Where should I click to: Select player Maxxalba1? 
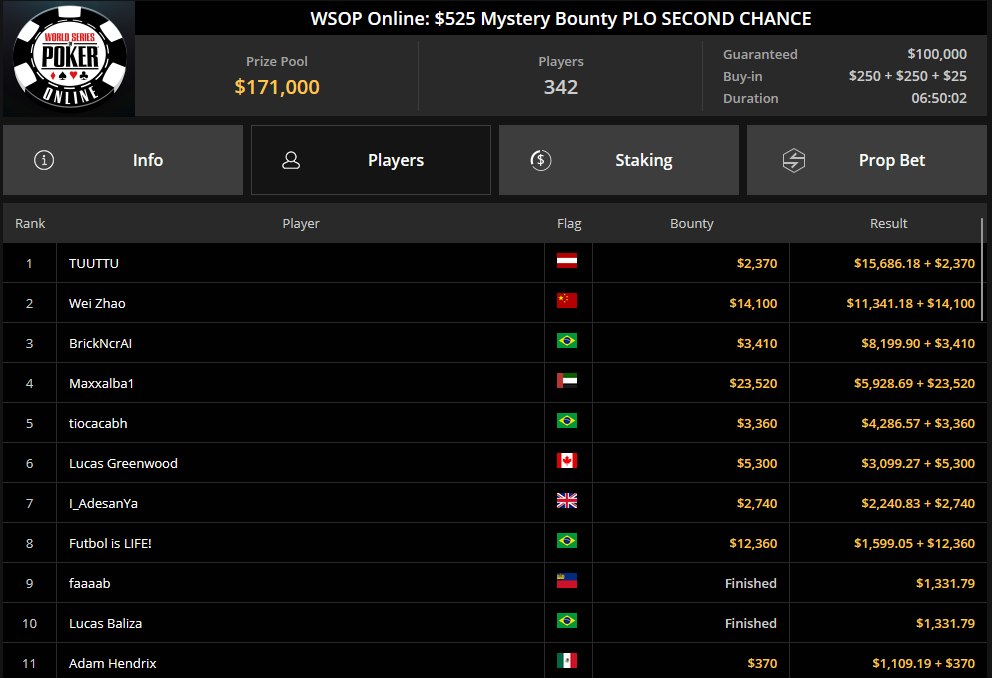(101, 383)
